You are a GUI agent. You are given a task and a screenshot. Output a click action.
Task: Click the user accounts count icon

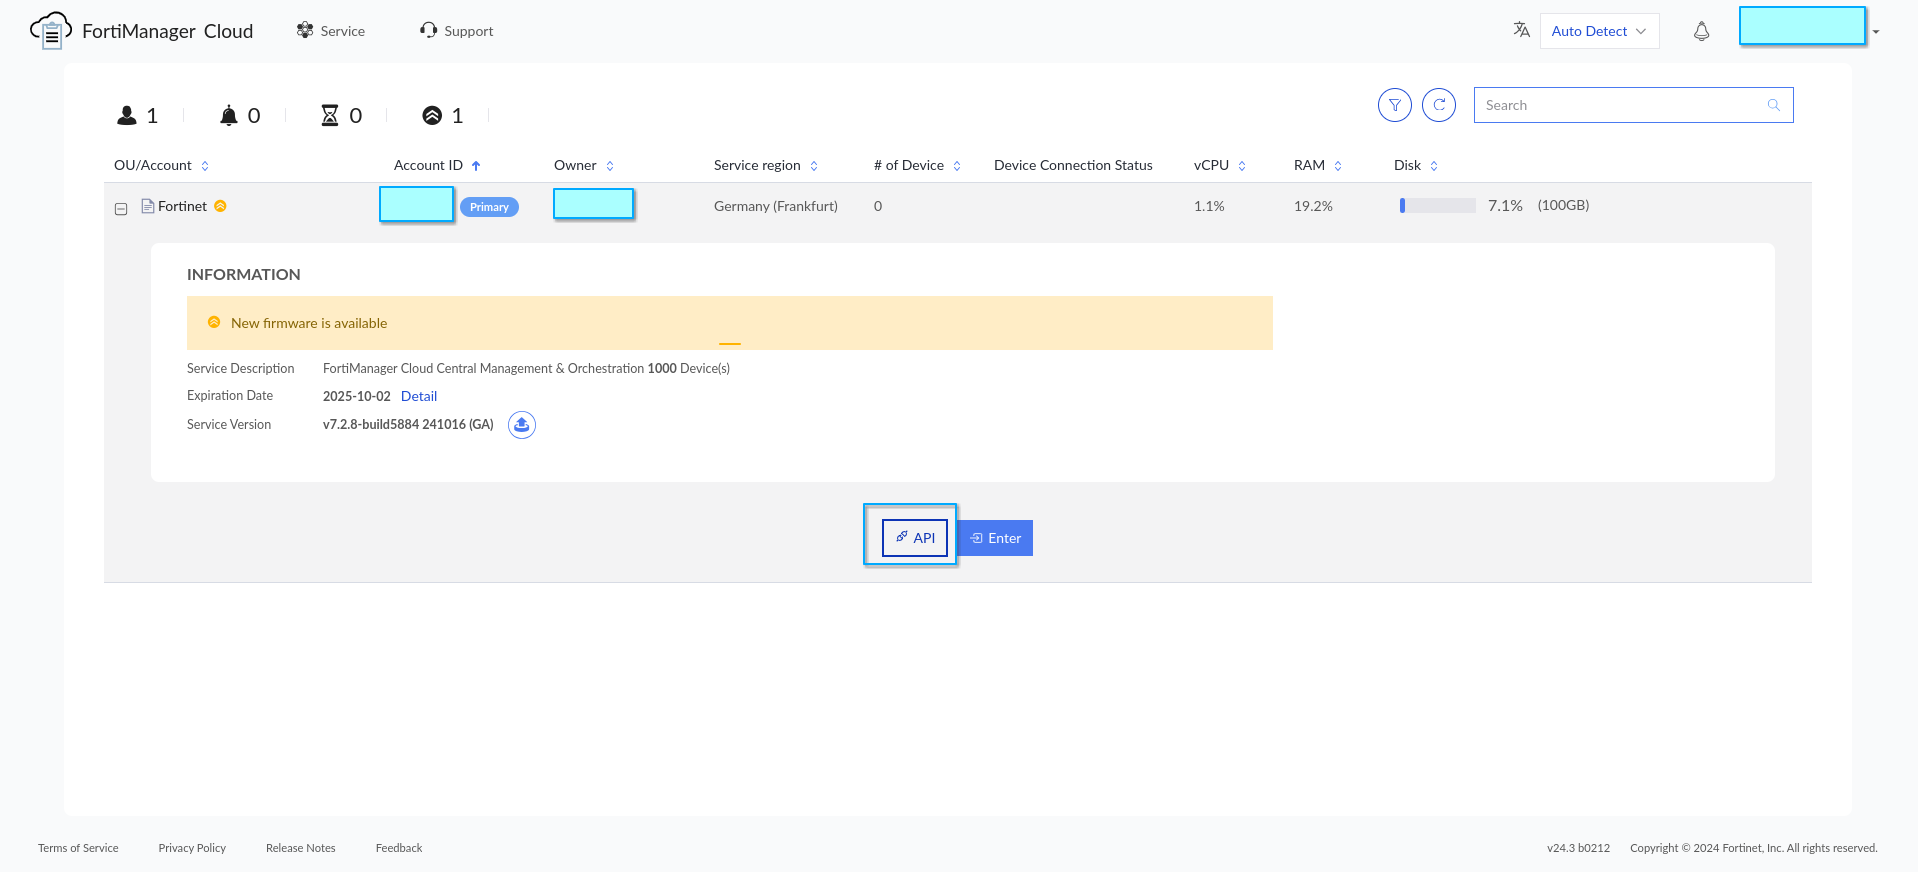127,115
